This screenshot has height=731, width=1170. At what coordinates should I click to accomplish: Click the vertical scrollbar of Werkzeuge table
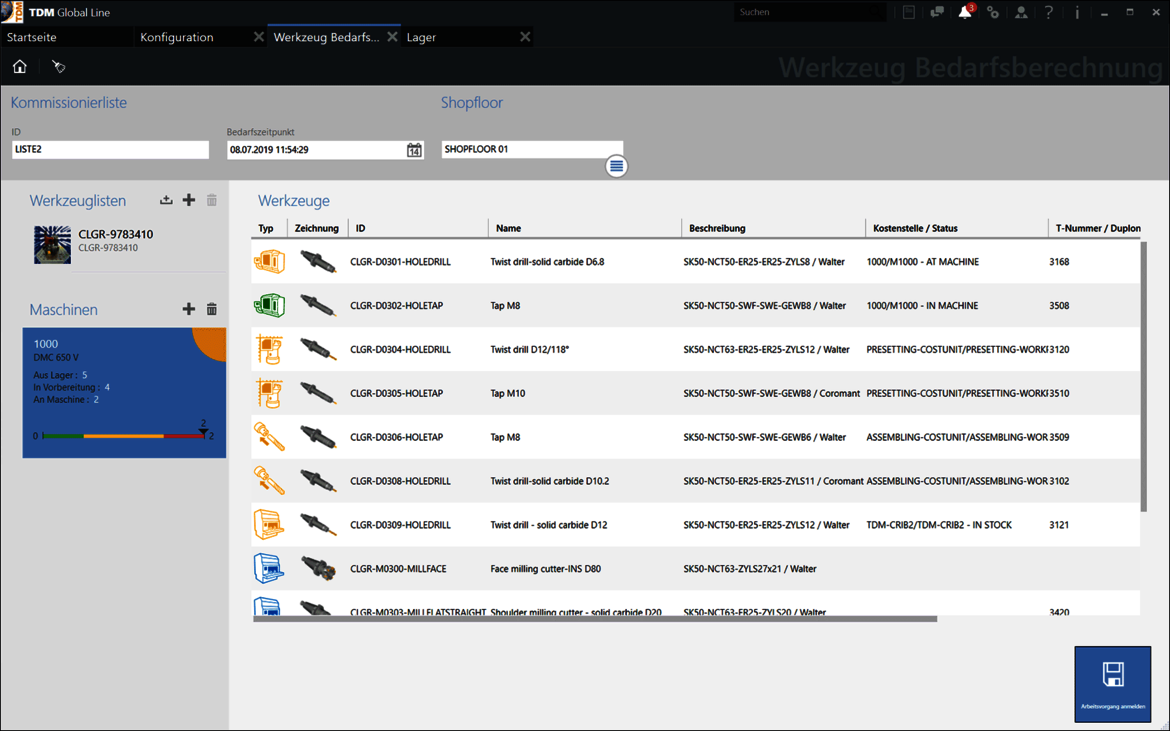1144,377
